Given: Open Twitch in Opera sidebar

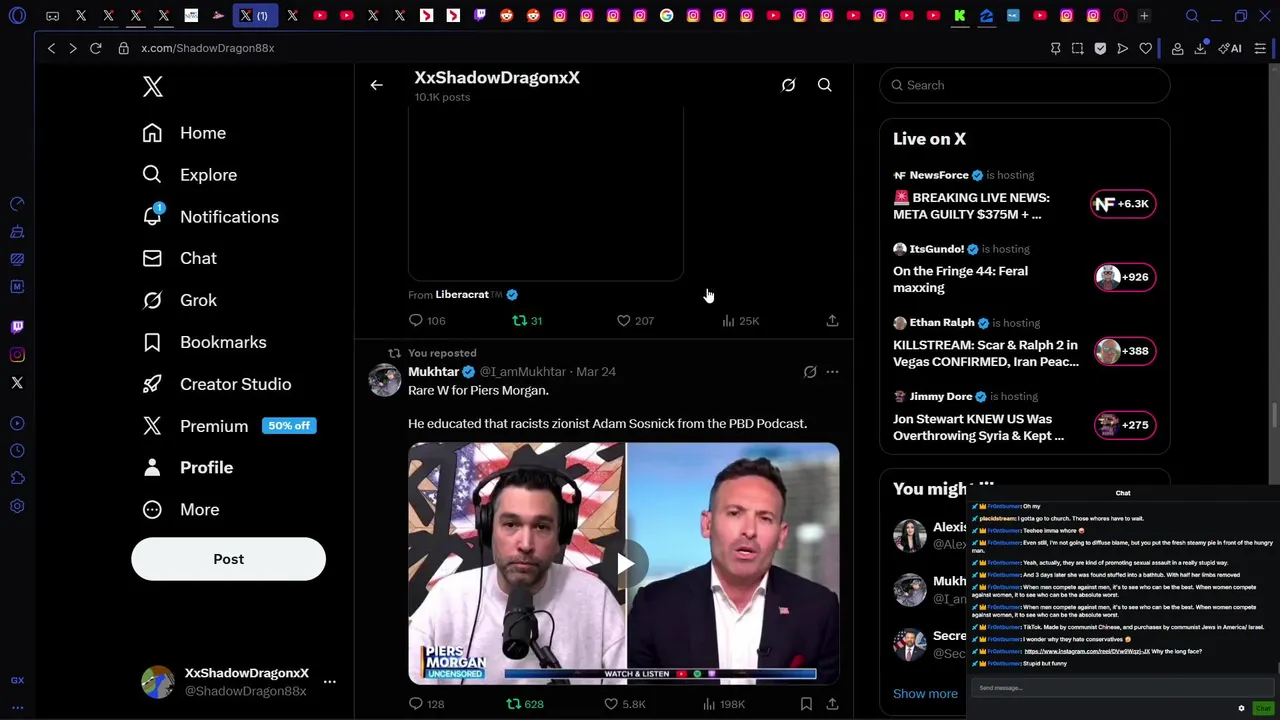Looking at the screenshot, I should tap(17, 327).
